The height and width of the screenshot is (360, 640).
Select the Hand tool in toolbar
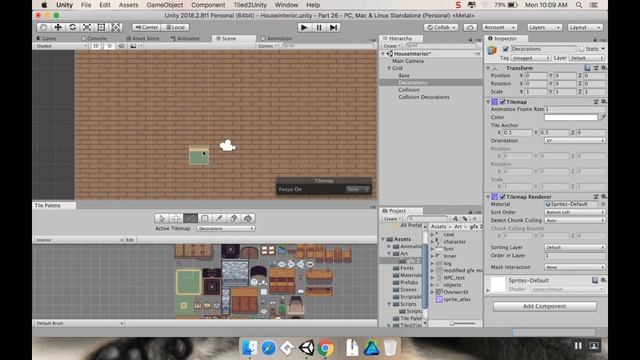pos(44,27)
